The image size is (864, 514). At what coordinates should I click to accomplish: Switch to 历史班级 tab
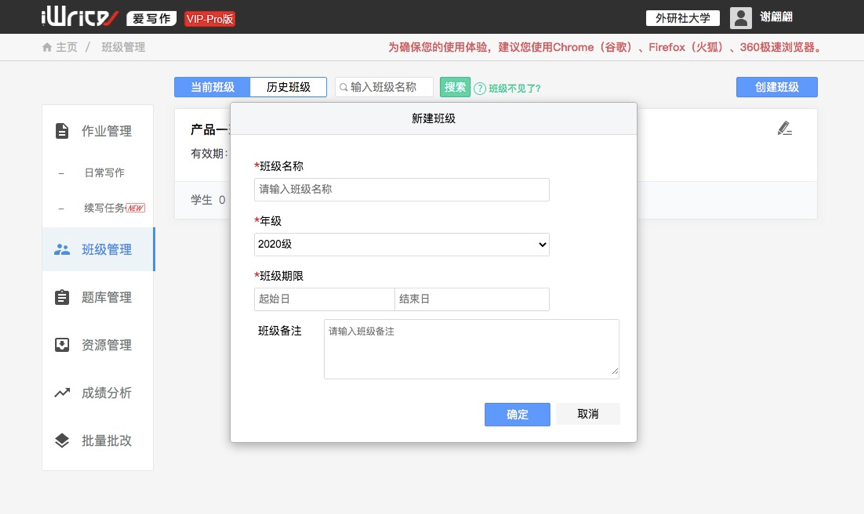point(288,87)
